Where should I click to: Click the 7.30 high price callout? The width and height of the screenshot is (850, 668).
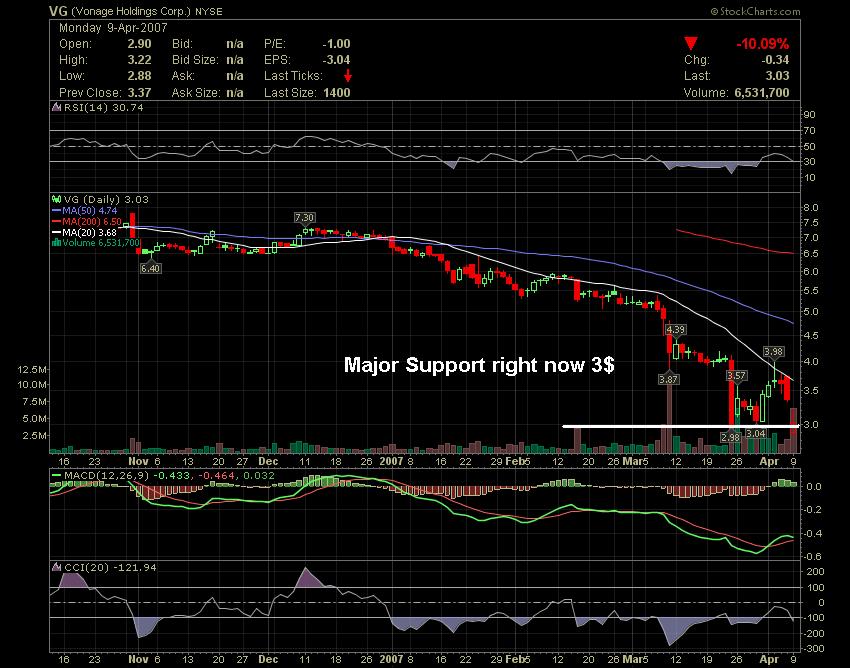click(x=304, y=217)
